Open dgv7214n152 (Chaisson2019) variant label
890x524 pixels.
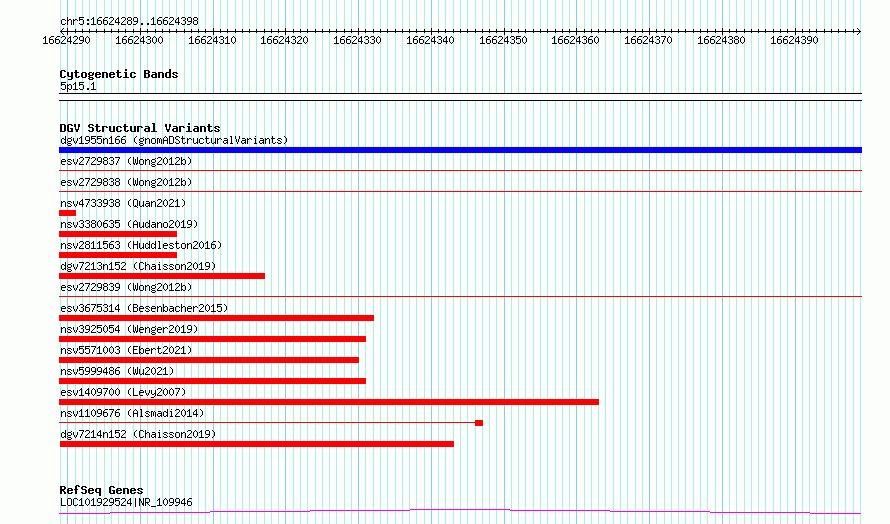click(x=138, y=434)
